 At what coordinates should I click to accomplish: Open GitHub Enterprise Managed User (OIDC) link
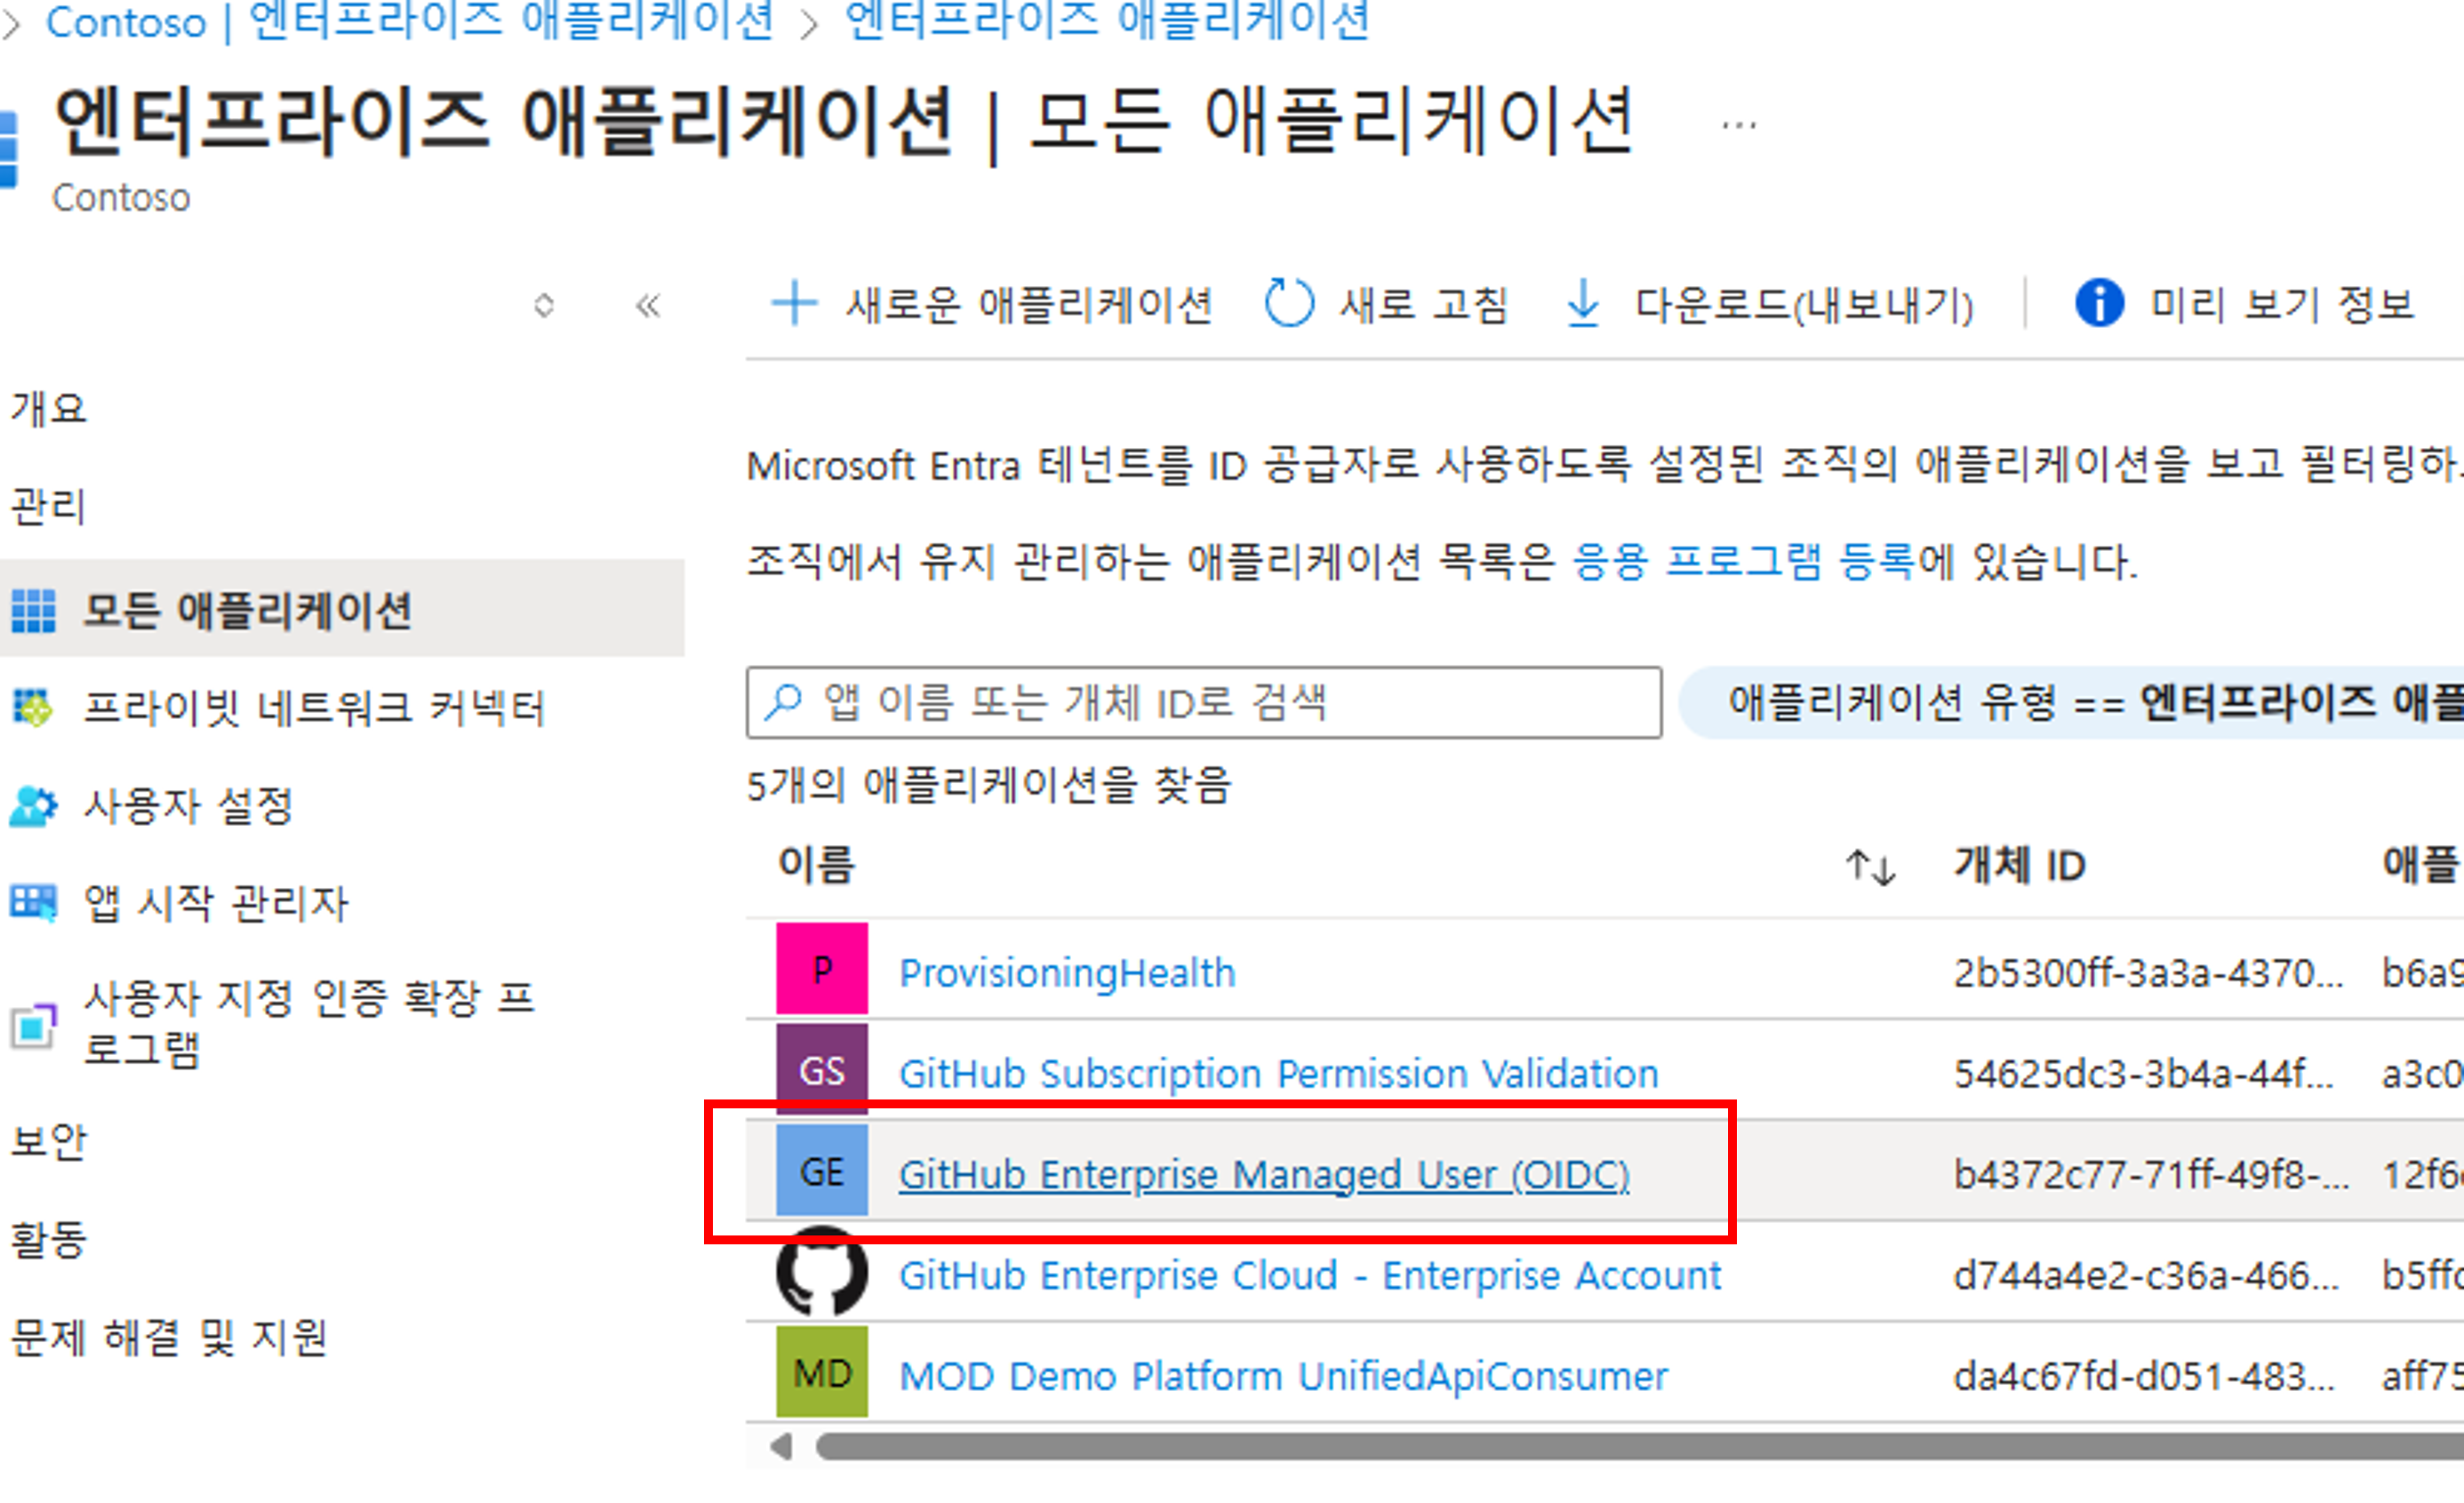(1264, 1174)
